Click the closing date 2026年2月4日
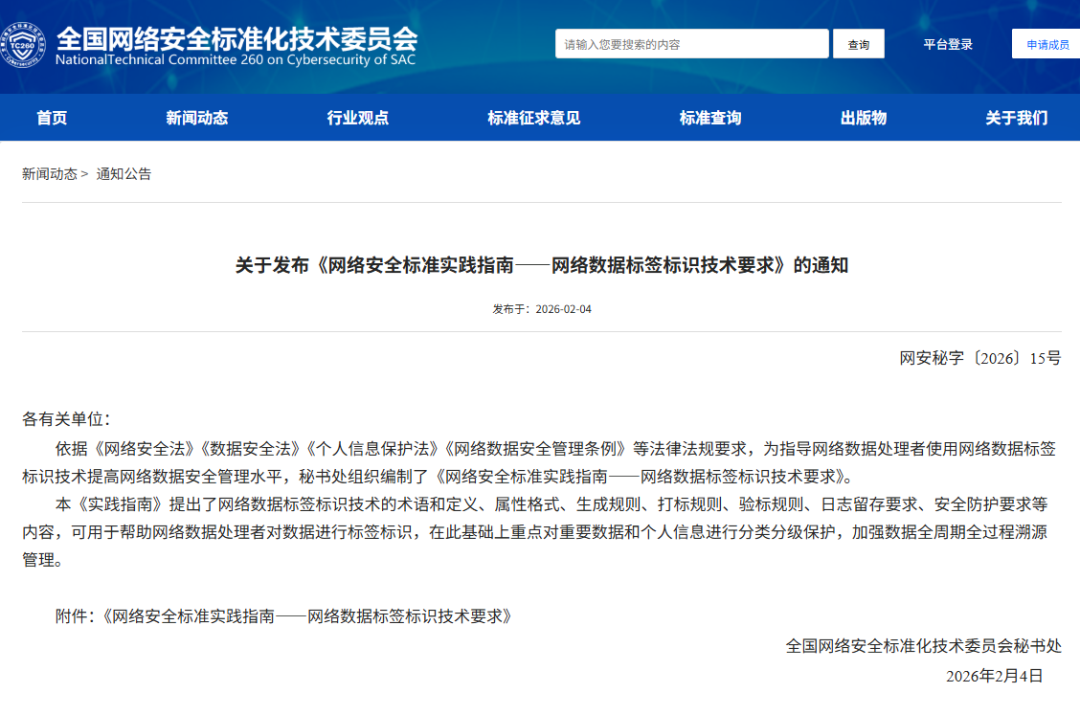The image size is (1080, 715). tap(994, 676)
